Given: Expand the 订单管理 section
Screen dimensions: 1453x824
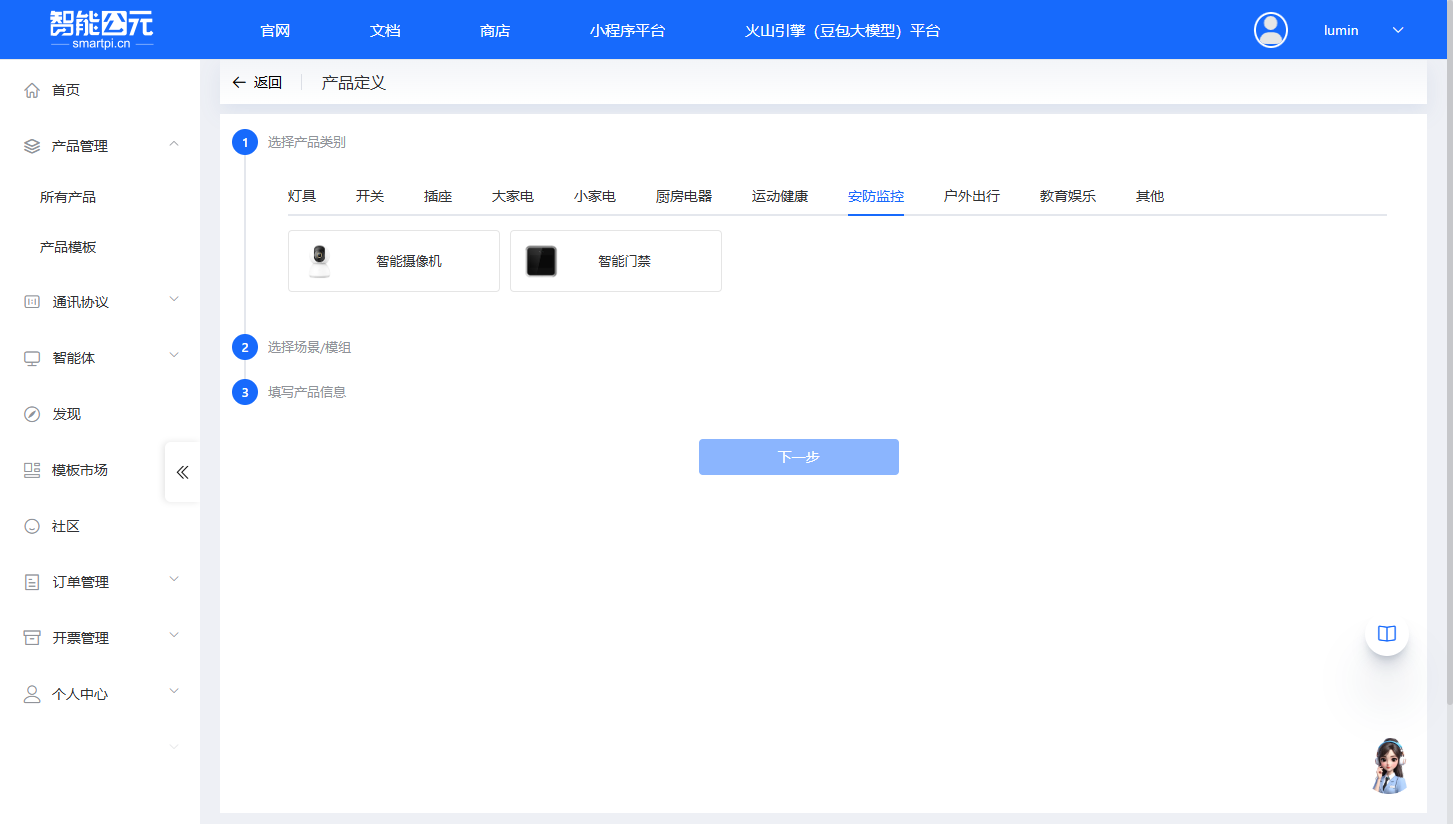Looking at the screenshot, I should [x=174, y=580].
